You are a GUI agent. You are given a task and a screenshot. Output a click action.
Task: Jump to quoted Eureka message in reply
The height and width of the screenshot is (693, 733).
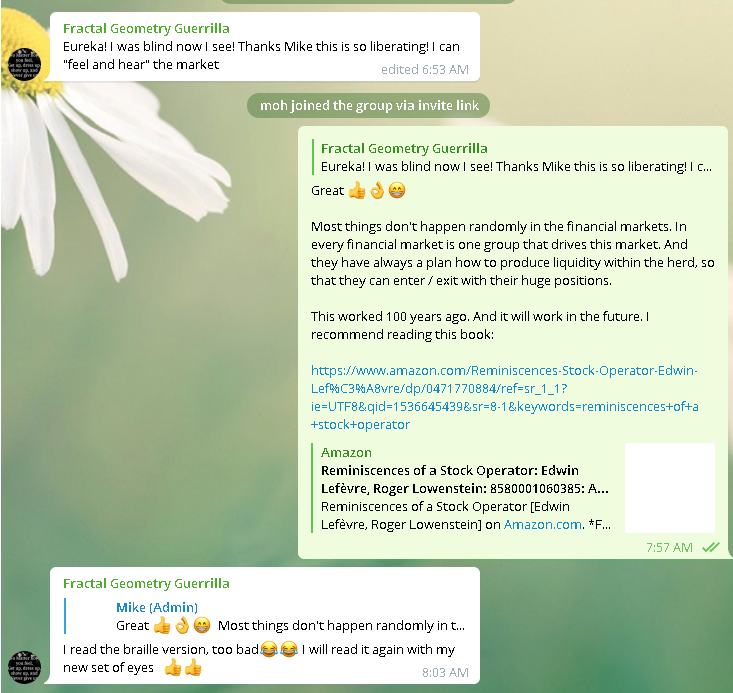(x=516, y=158)
